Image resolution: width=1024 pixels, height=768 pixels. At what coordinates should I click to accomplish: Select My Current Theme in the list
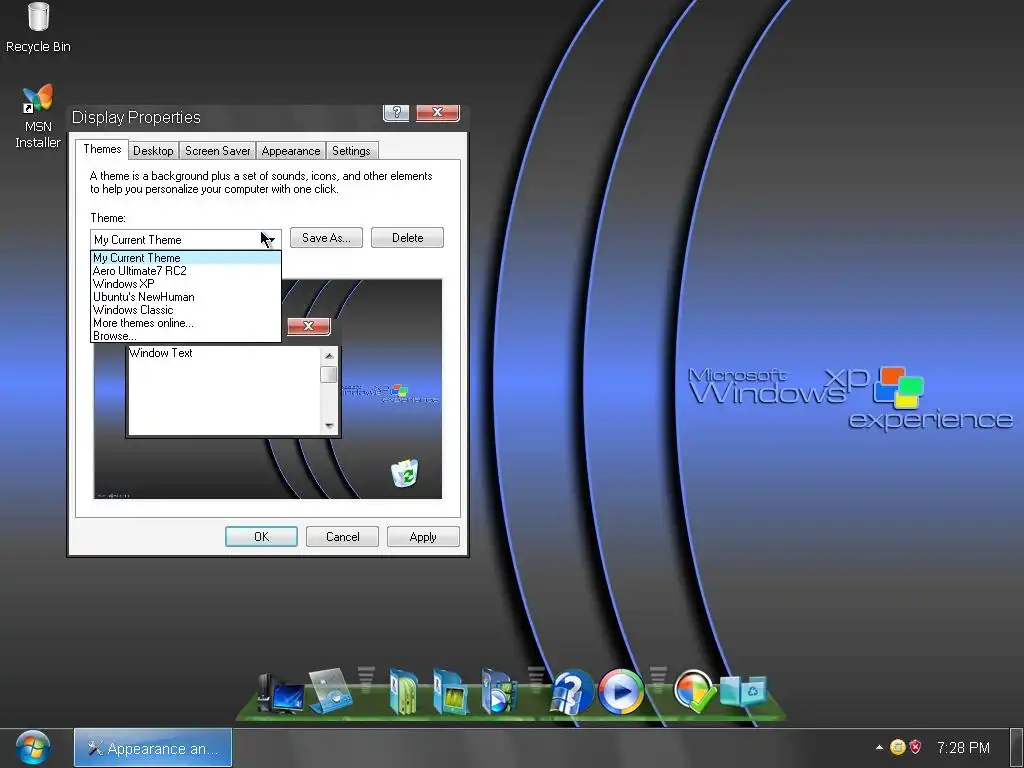(x=185, y=258)
